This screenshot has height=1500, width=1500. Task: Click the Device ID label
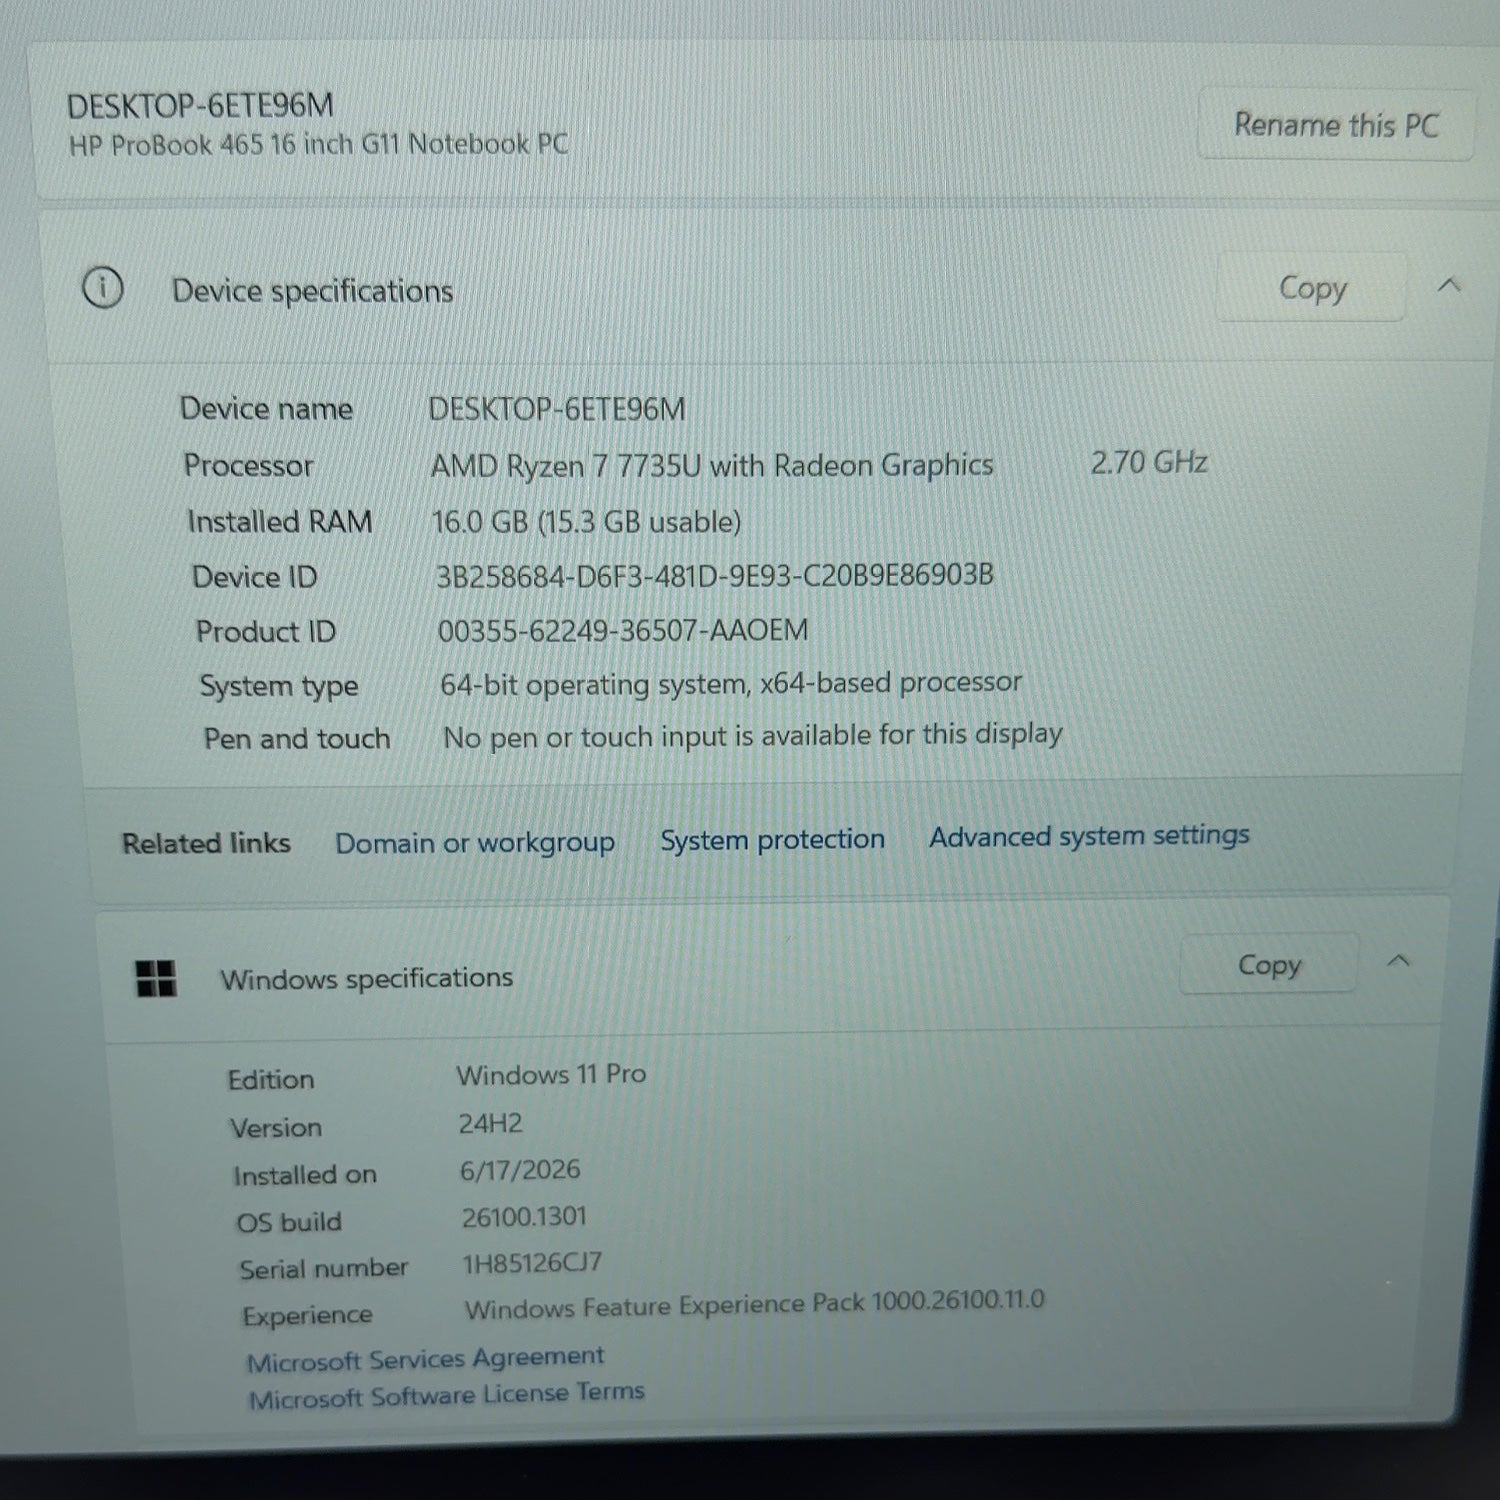[x=254, y=577]
